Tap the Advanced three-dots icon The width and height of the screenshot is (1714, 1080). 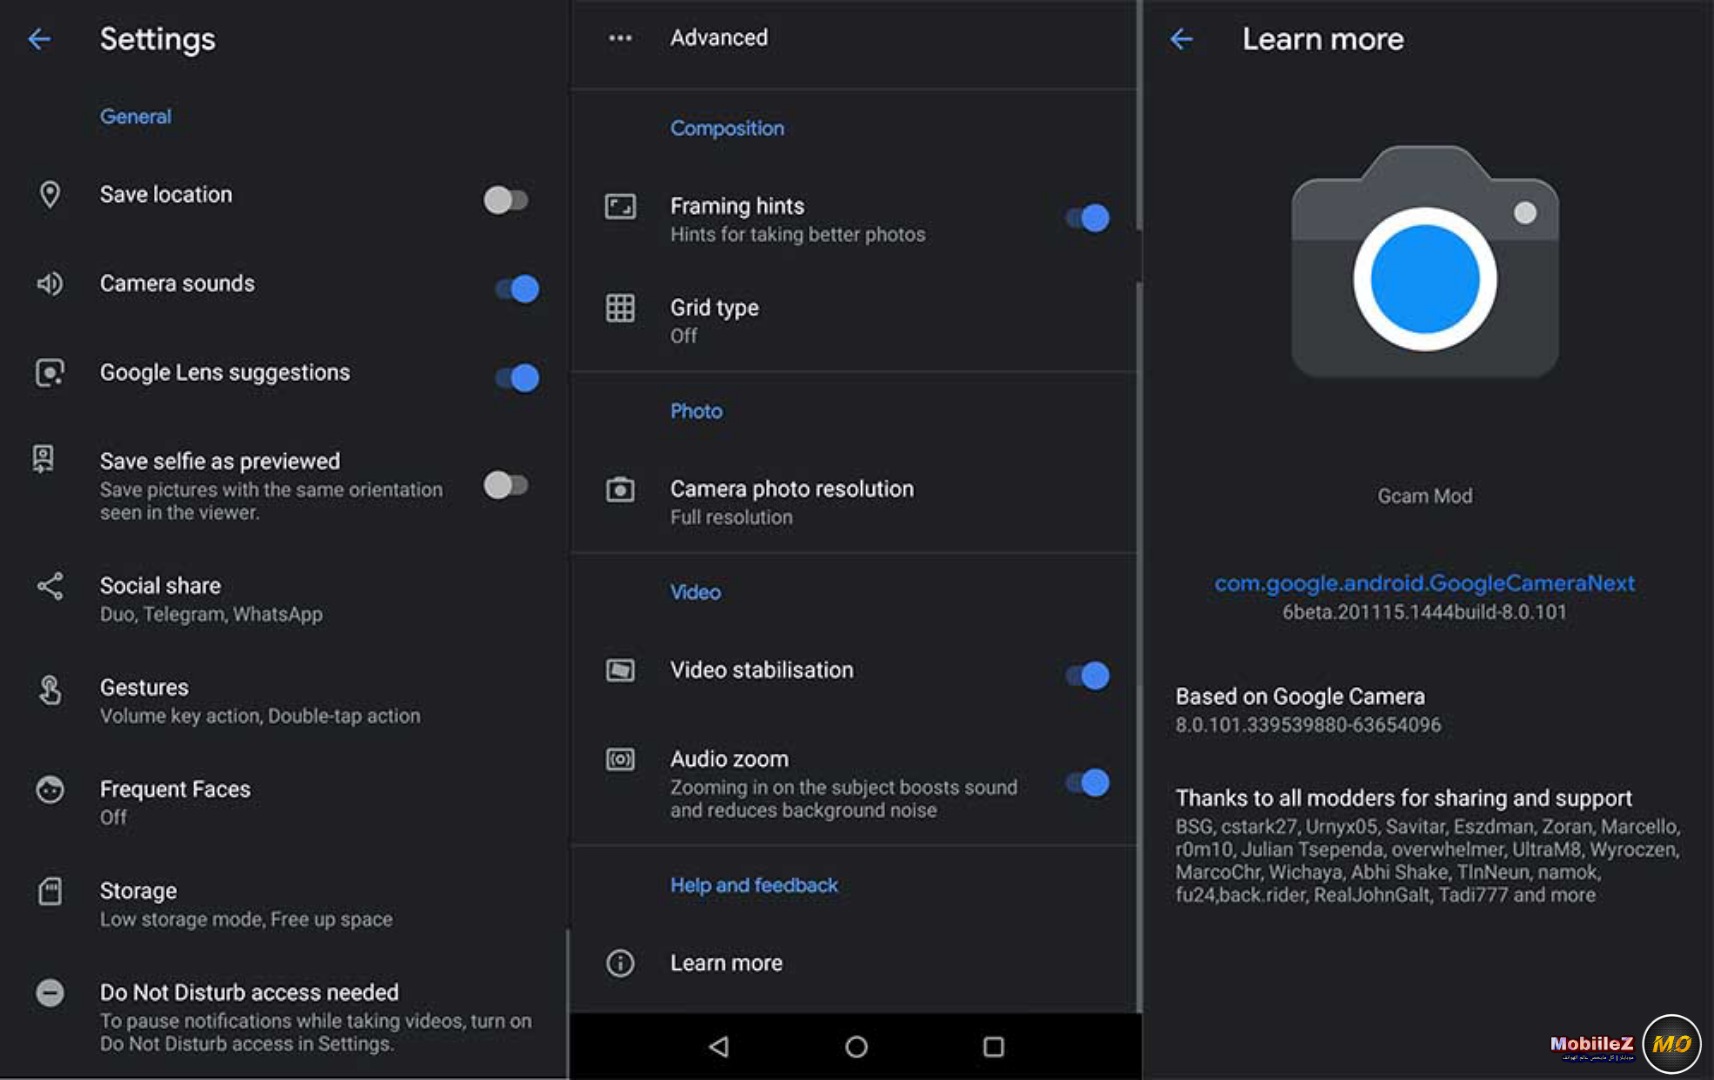(x=620, y=38)
